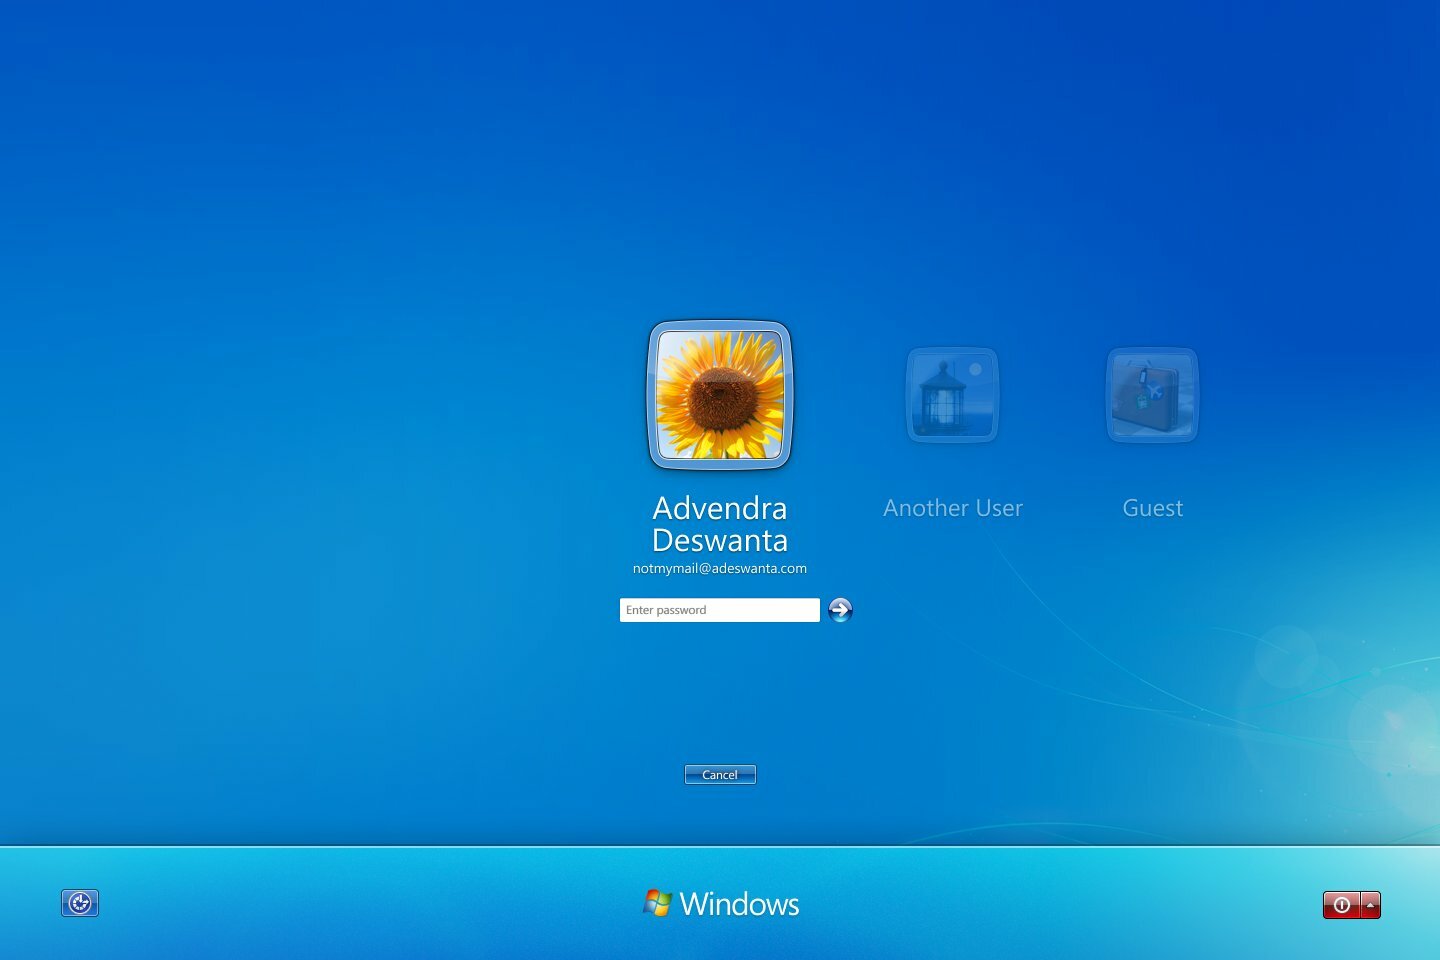1440x960 pixels.
Task: Open the Ease of Access options
Action: click(x=80, y=903)
